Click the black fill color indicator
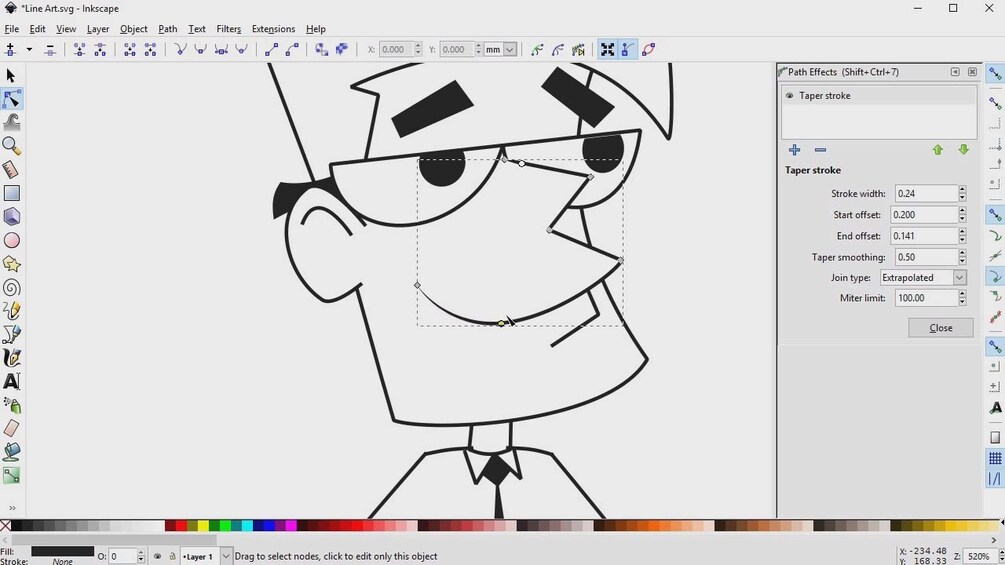Screen dimensions: 1005x565 tap(62, 551)
